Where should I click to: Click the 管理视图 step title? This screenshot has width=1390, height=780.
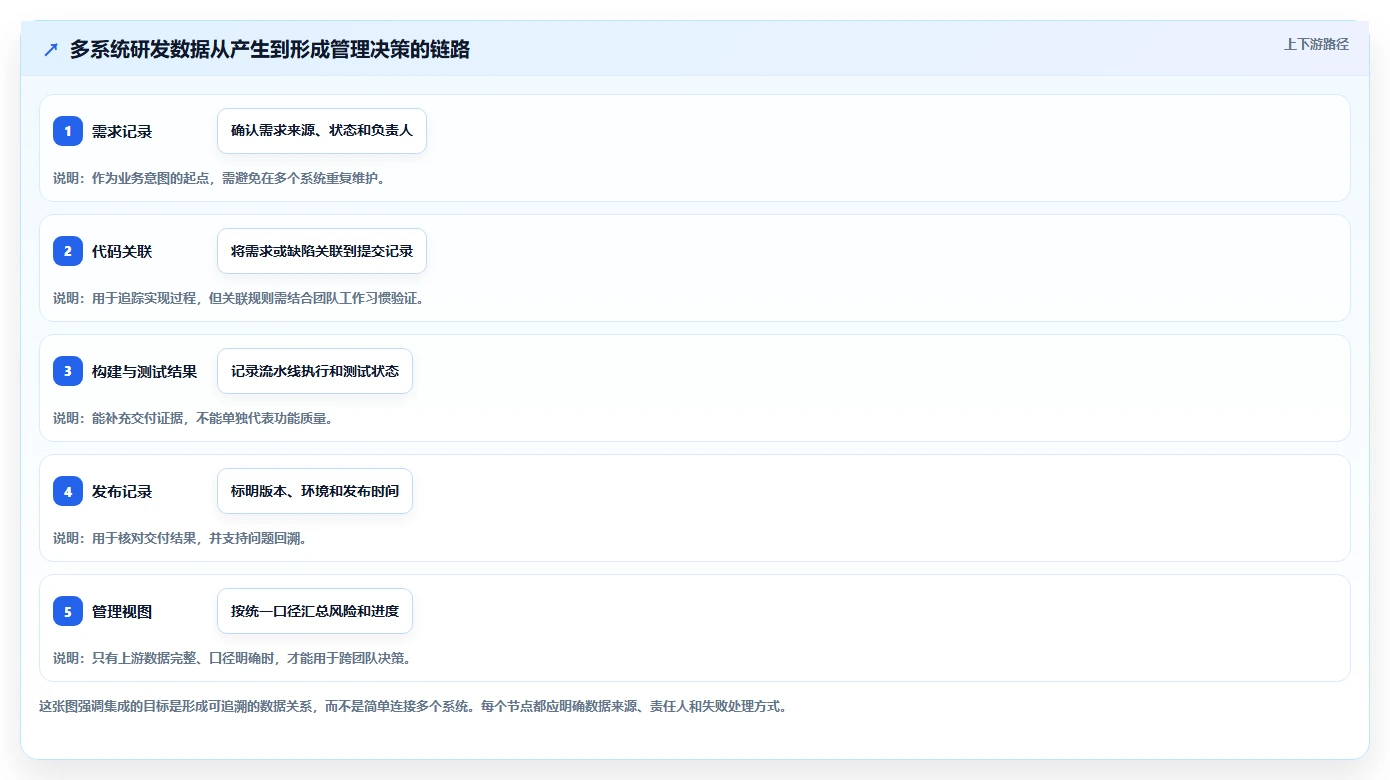pos(122,611)
